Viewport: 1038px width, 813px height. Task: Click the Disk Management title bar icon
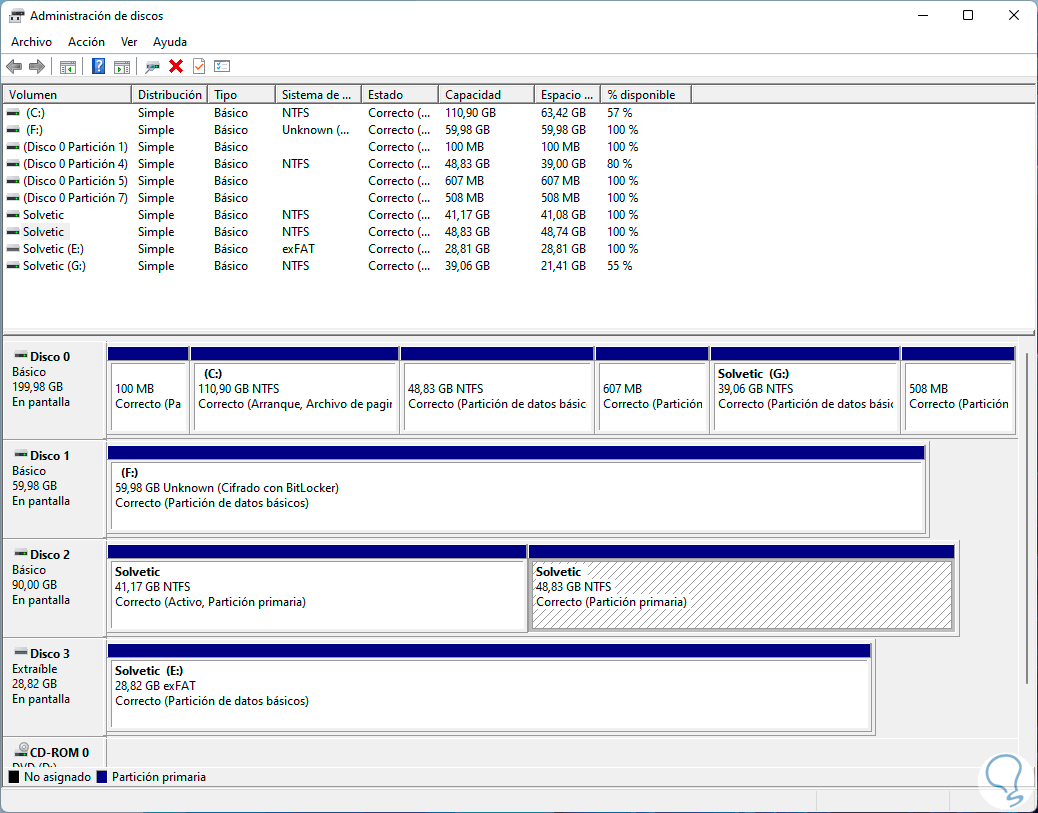tap(17, 15)
